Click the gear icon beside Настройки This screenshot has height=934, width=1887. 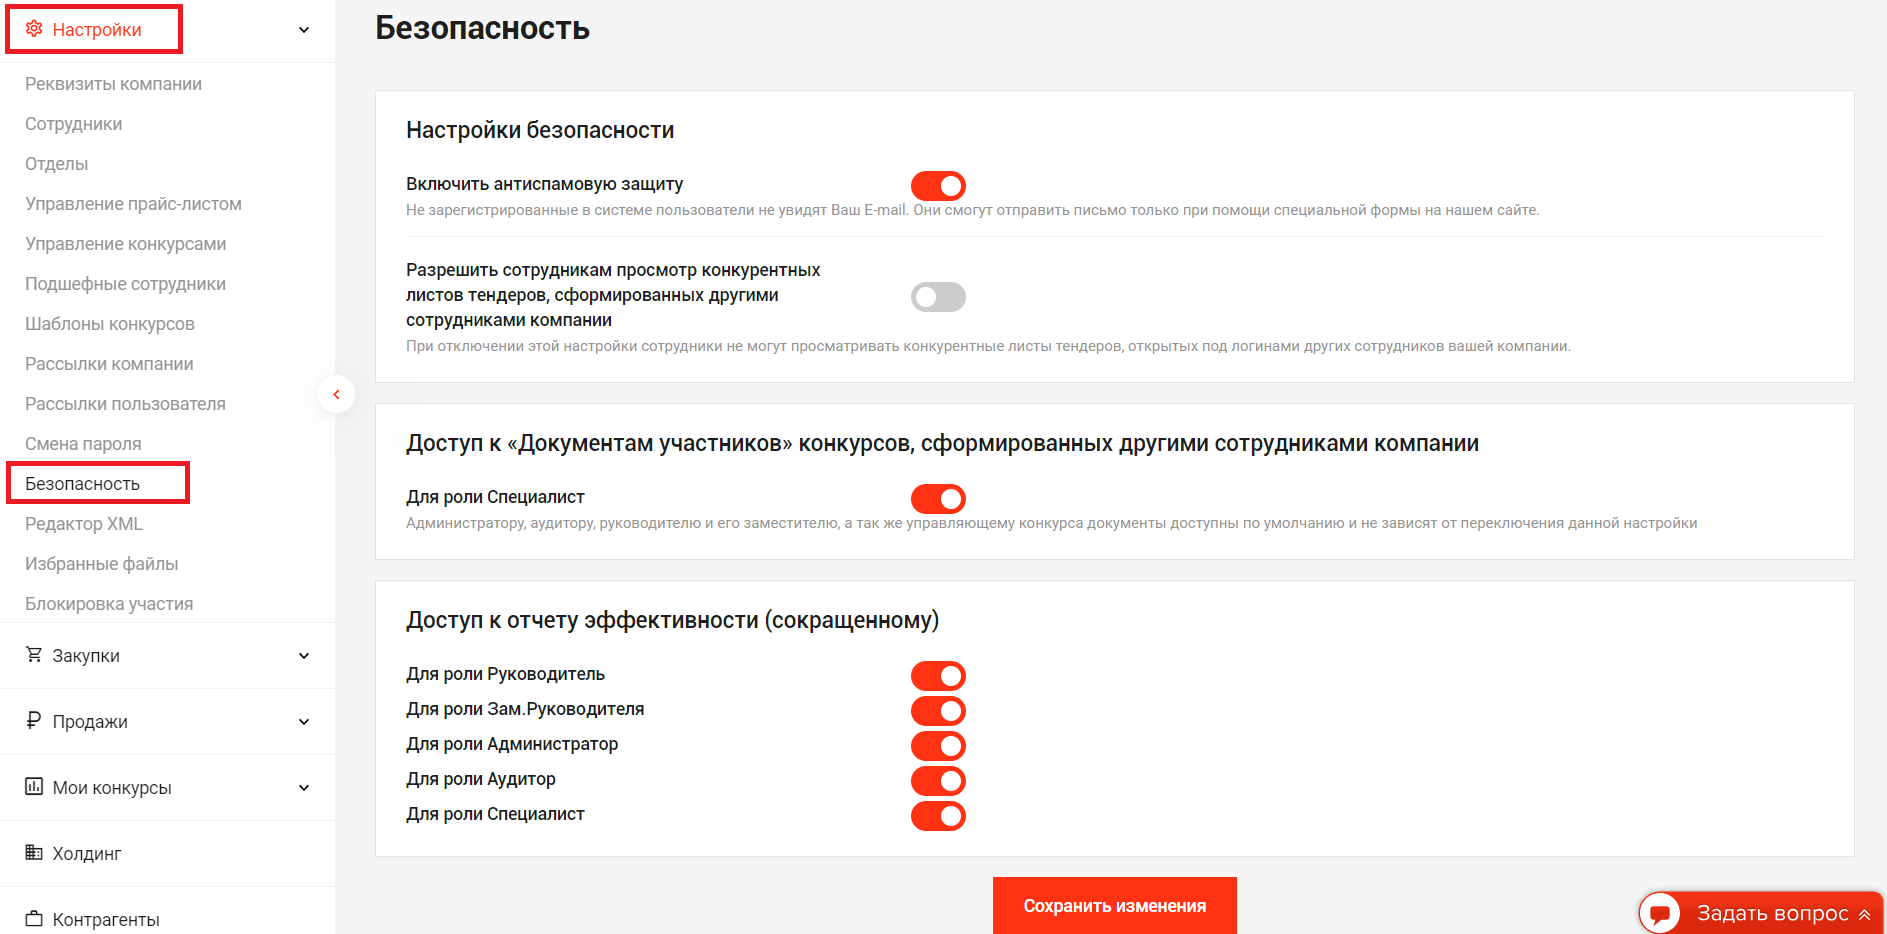(x=34, y=29)
